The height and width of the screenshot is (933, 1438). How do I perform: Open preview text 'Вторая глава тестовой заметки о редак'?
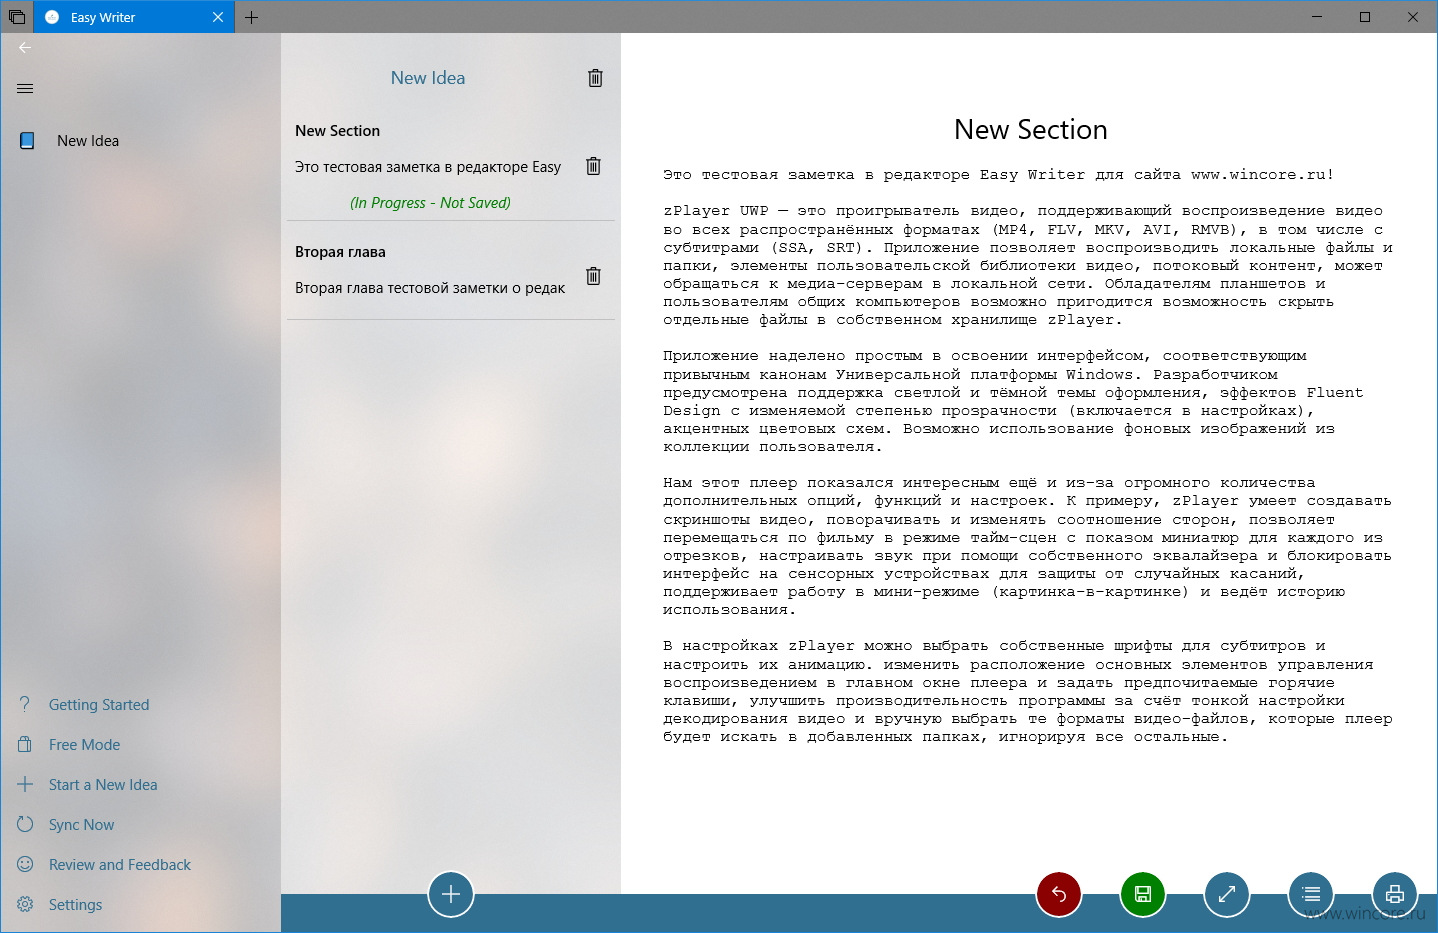430,288
